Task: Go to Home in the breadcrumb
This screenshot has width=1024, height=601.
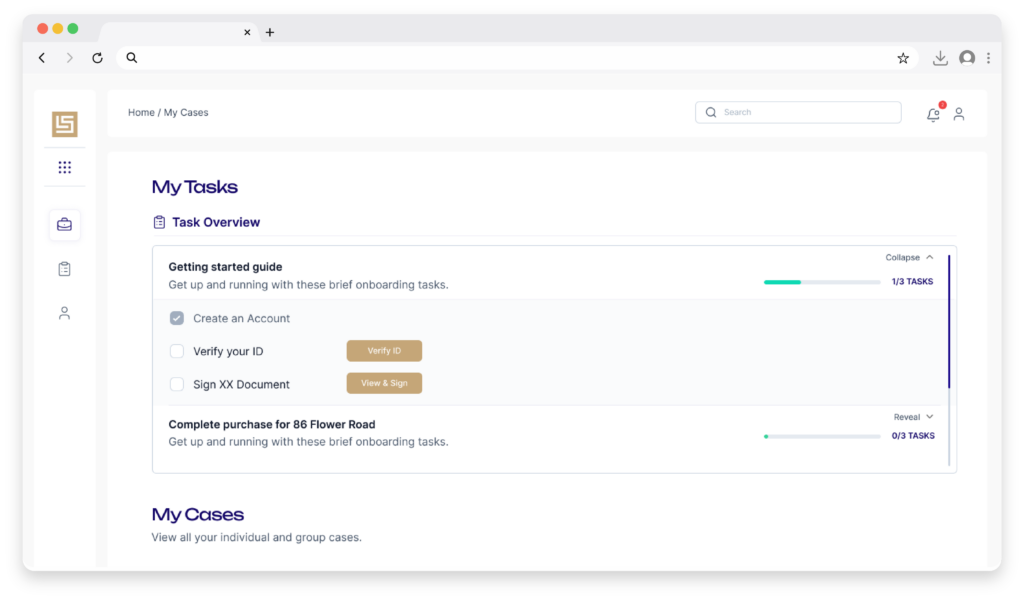Action: click(x=141, y=113)
